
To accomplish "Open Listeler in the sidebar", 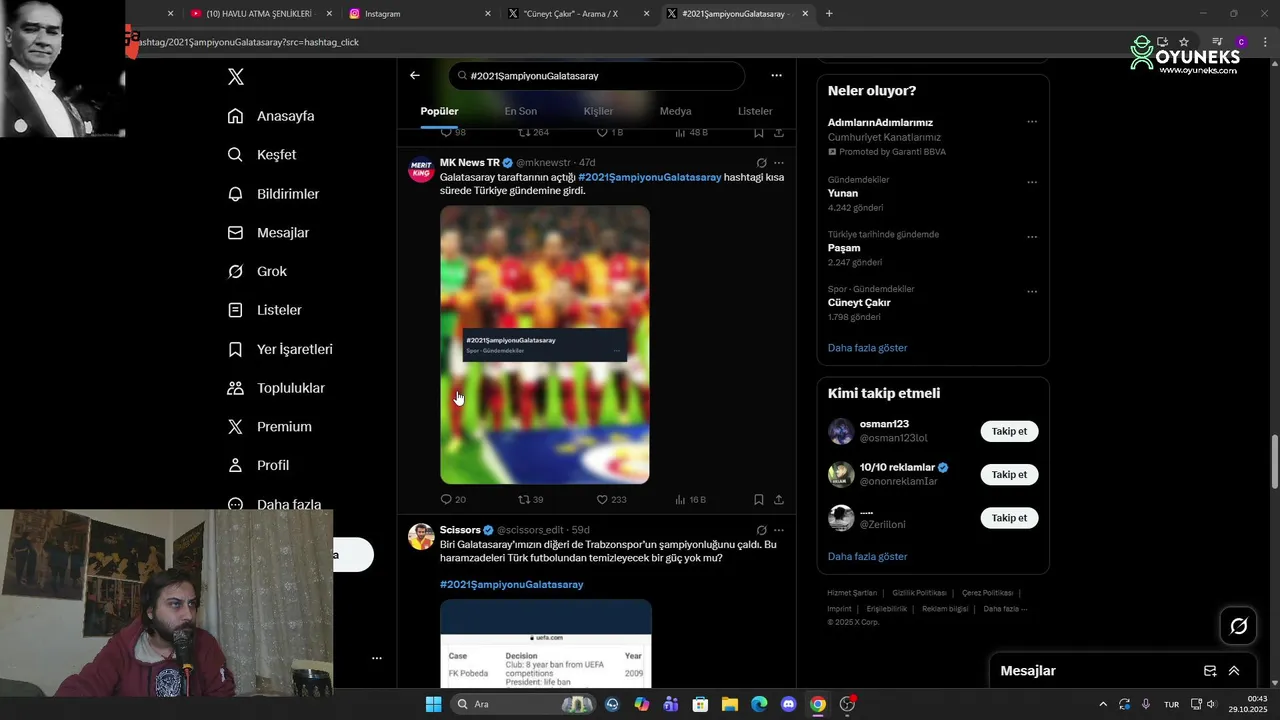I will pos(264,310).
